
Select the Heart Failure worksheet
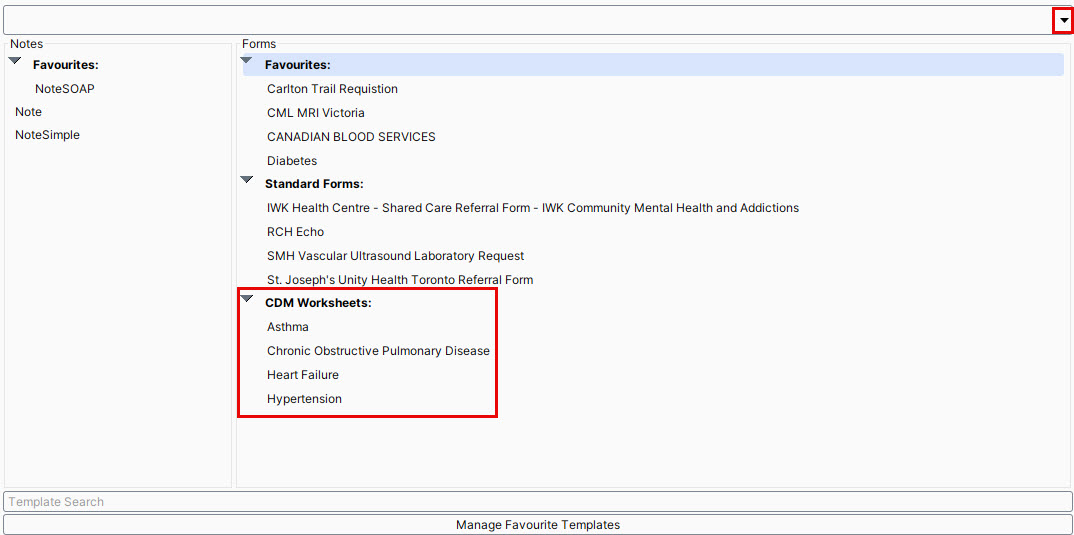303,375
